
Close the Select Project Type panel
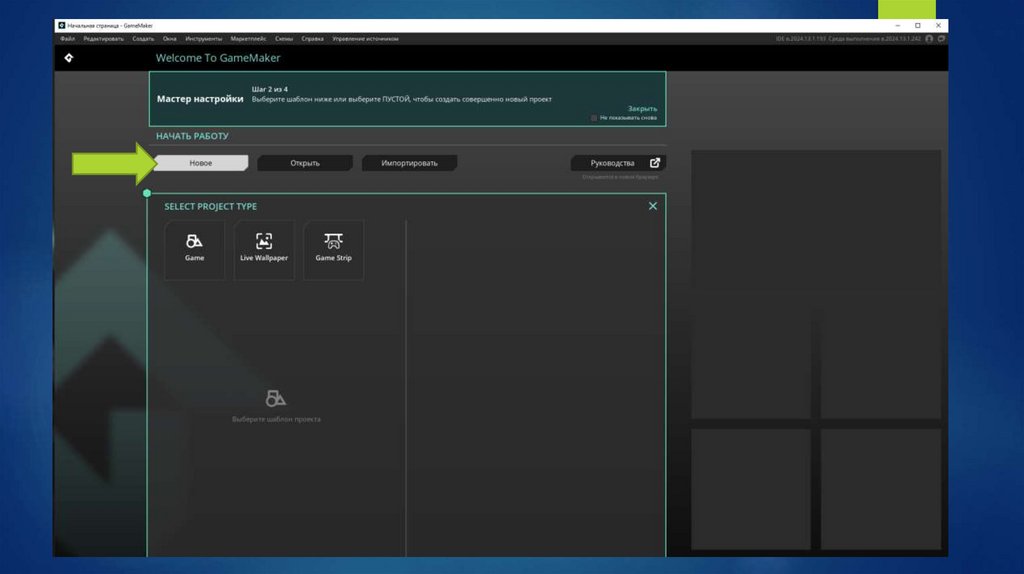(652, 206)
